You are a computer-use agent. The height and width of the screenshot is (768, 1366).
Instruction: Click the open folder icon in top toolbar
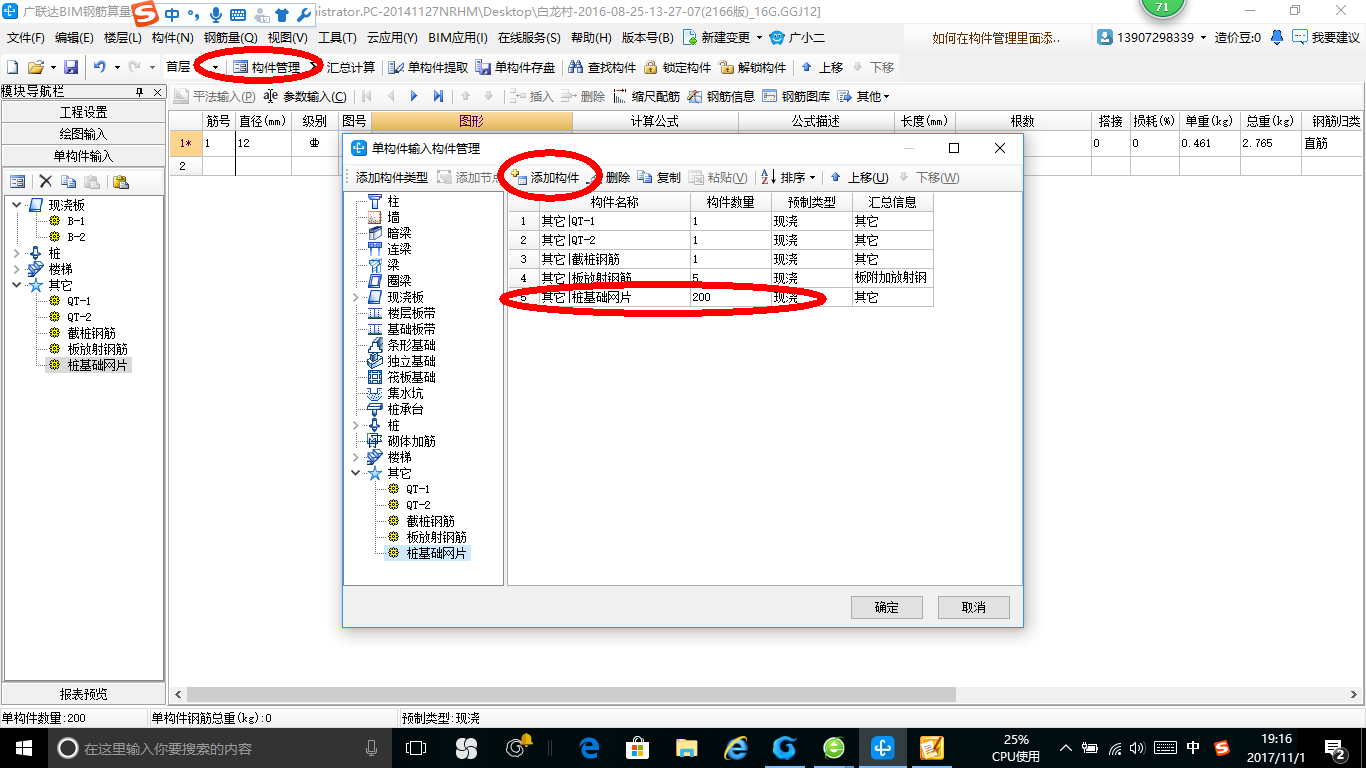point(35,67)
